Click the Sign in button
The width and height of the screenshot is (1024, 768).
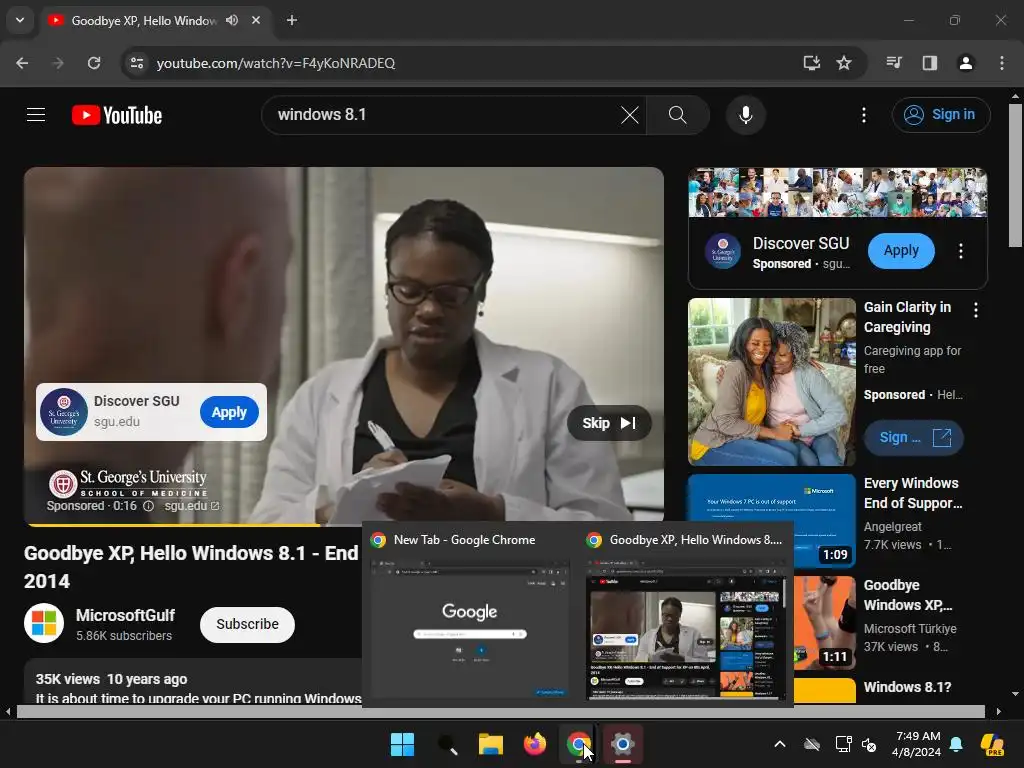tap(941, 115)
